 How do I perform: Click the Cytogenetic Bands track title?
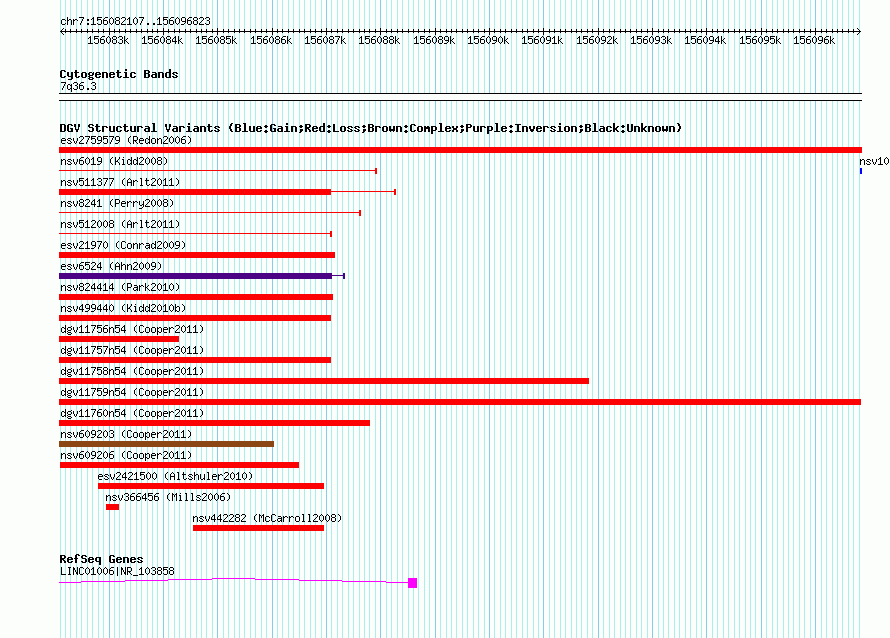point(119,74)
